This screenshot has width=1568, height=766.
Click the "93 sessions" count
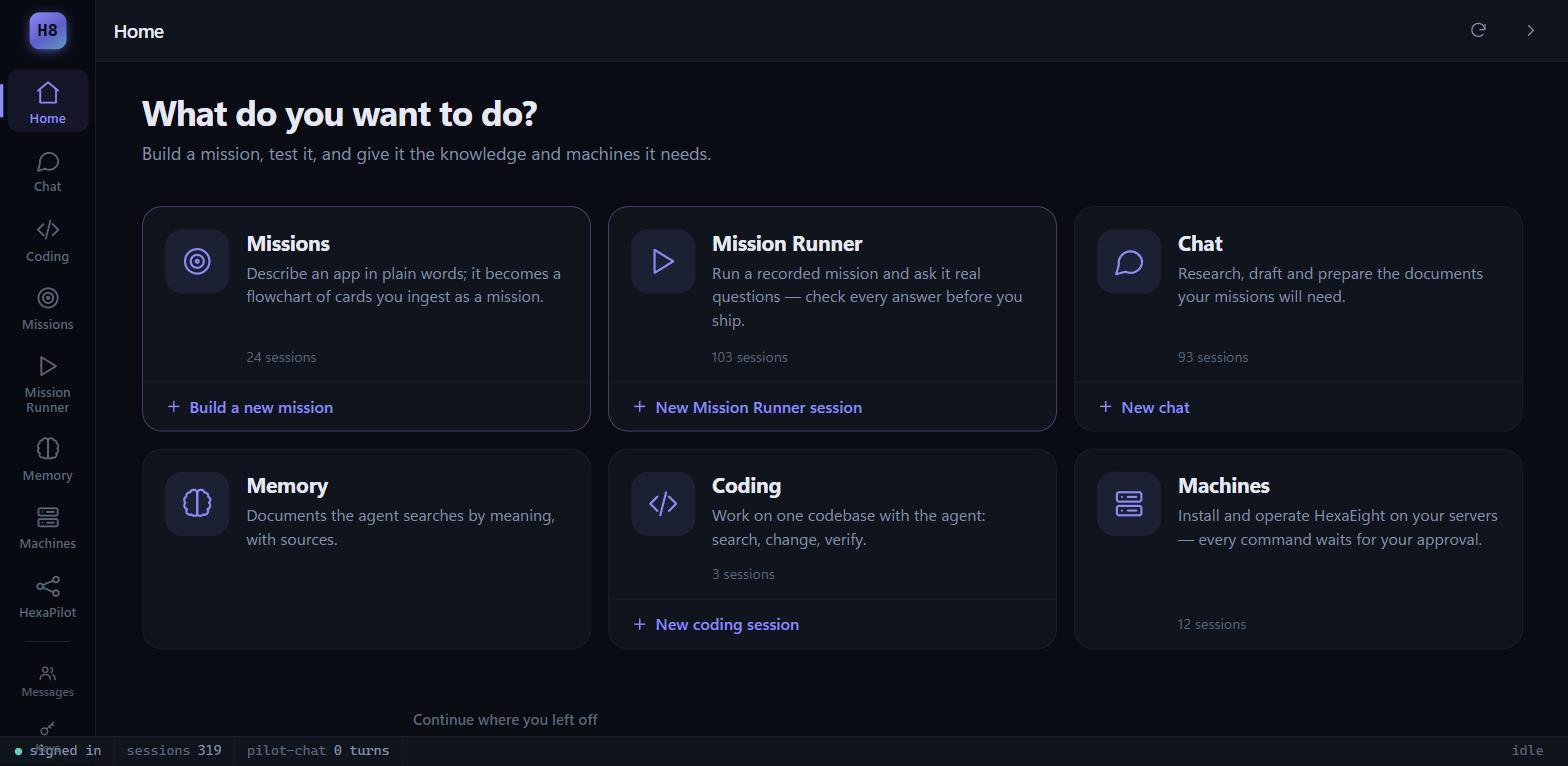point(1213,357)
